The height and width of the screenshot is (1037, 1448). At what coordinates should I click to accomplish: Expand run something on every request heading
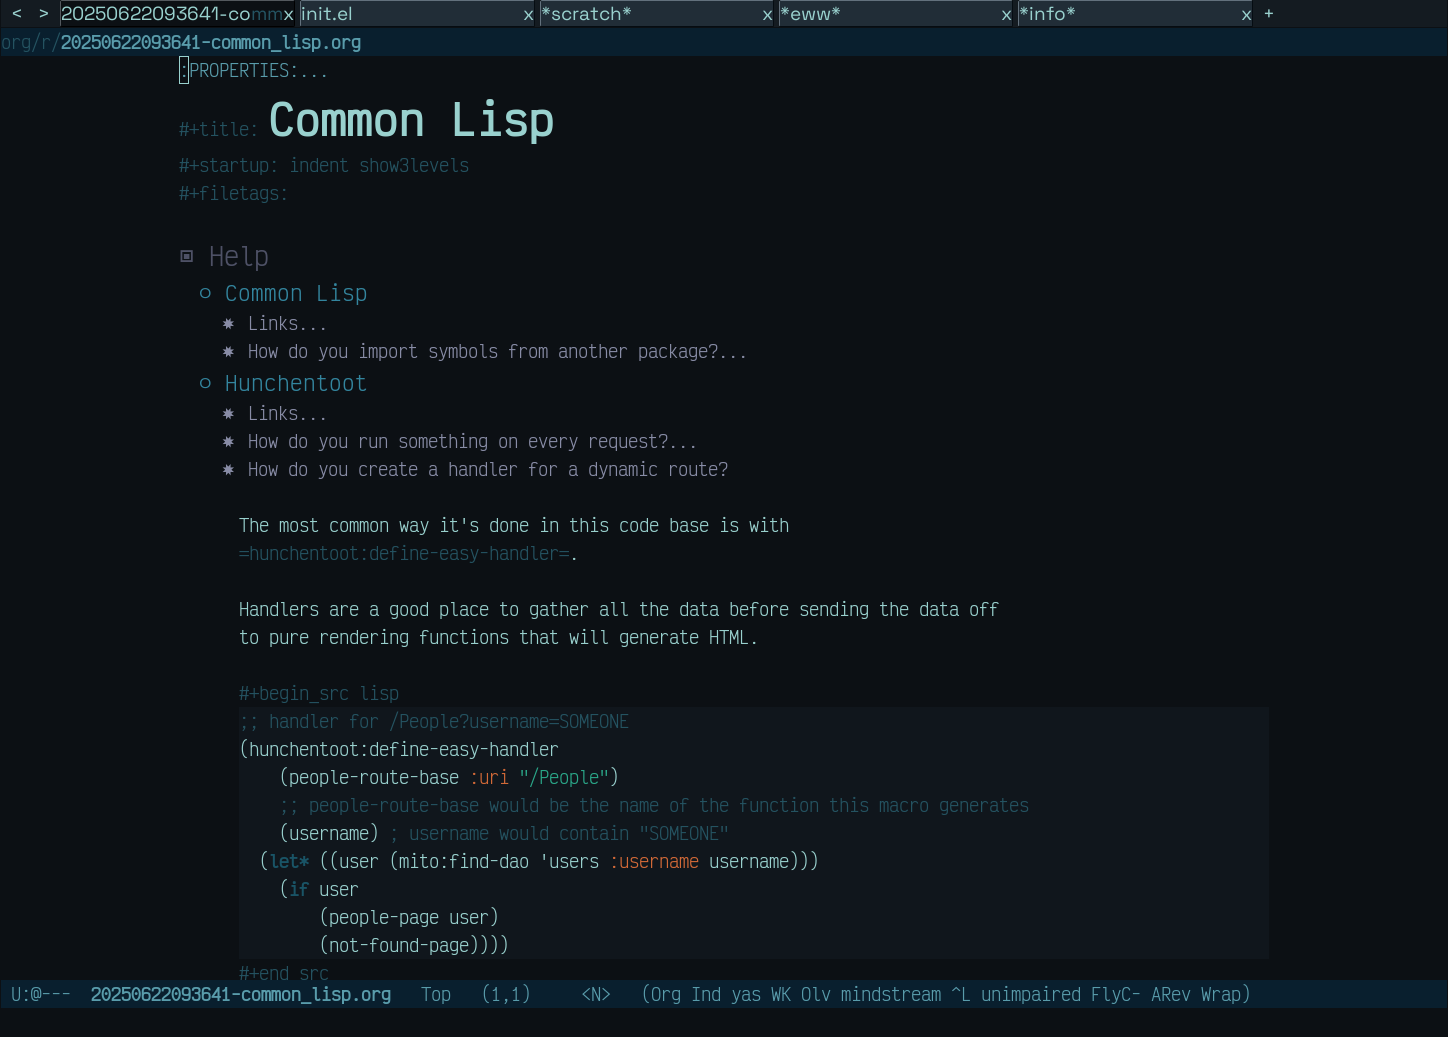pos(472,442)
